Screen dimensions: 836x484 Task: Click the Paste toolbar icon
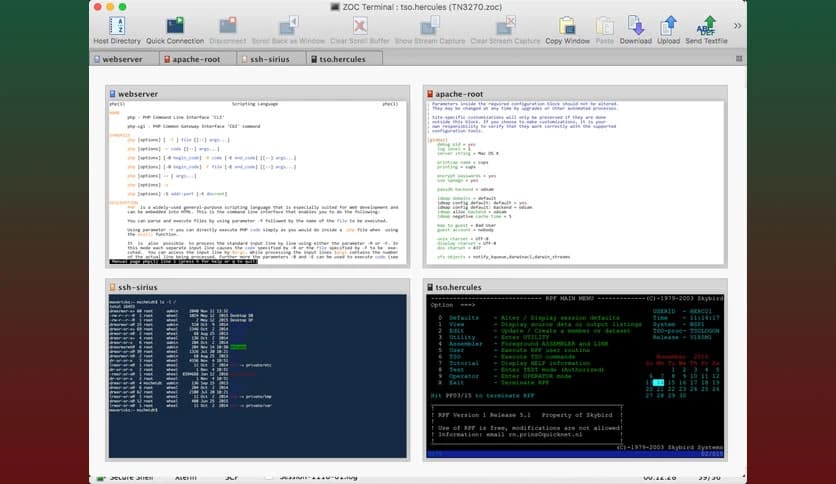click(x=604, y=26)
